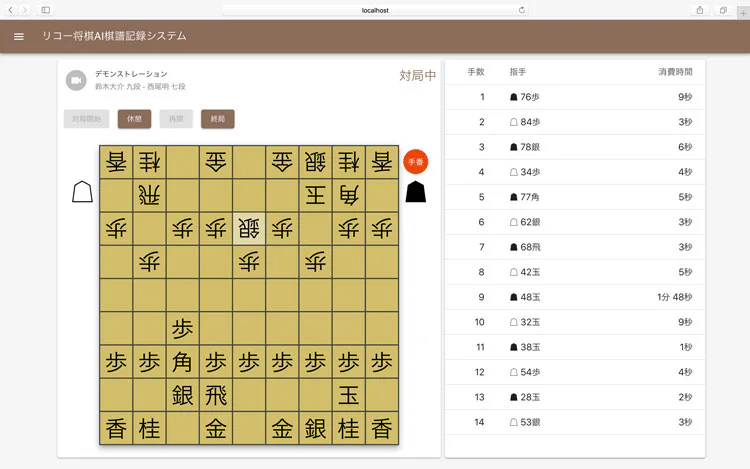Open the Safari share menu

coord(699,10)
